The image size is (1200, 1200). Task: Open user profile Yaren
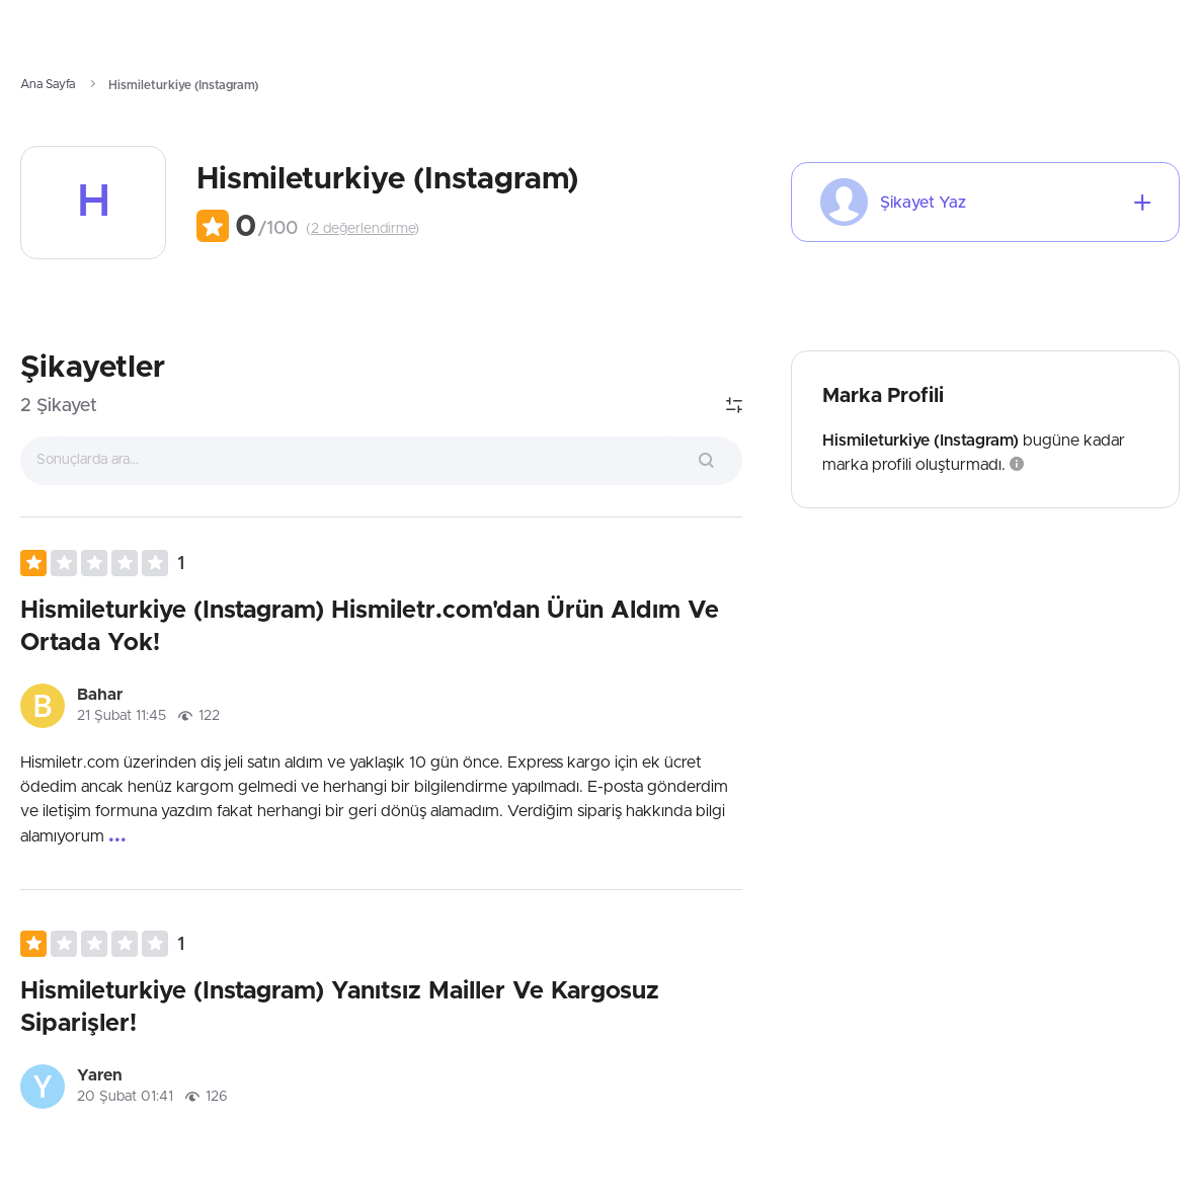[x=100, y=1075]
